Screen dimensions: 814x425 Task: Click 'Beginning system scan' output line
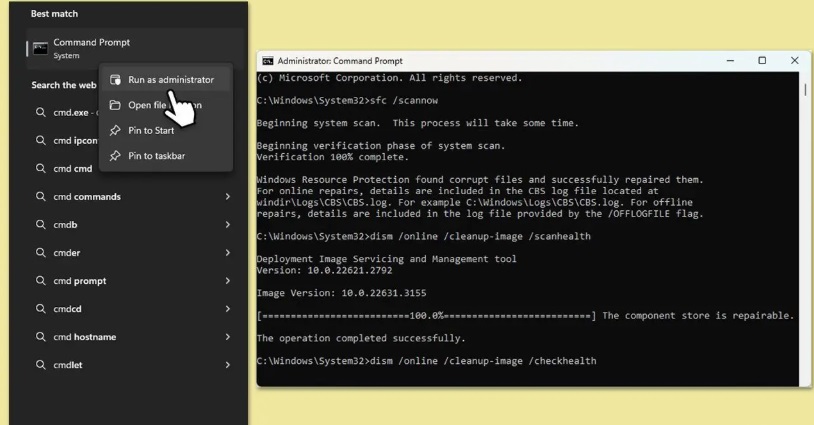pyautogui.click(x=417, y=123)
